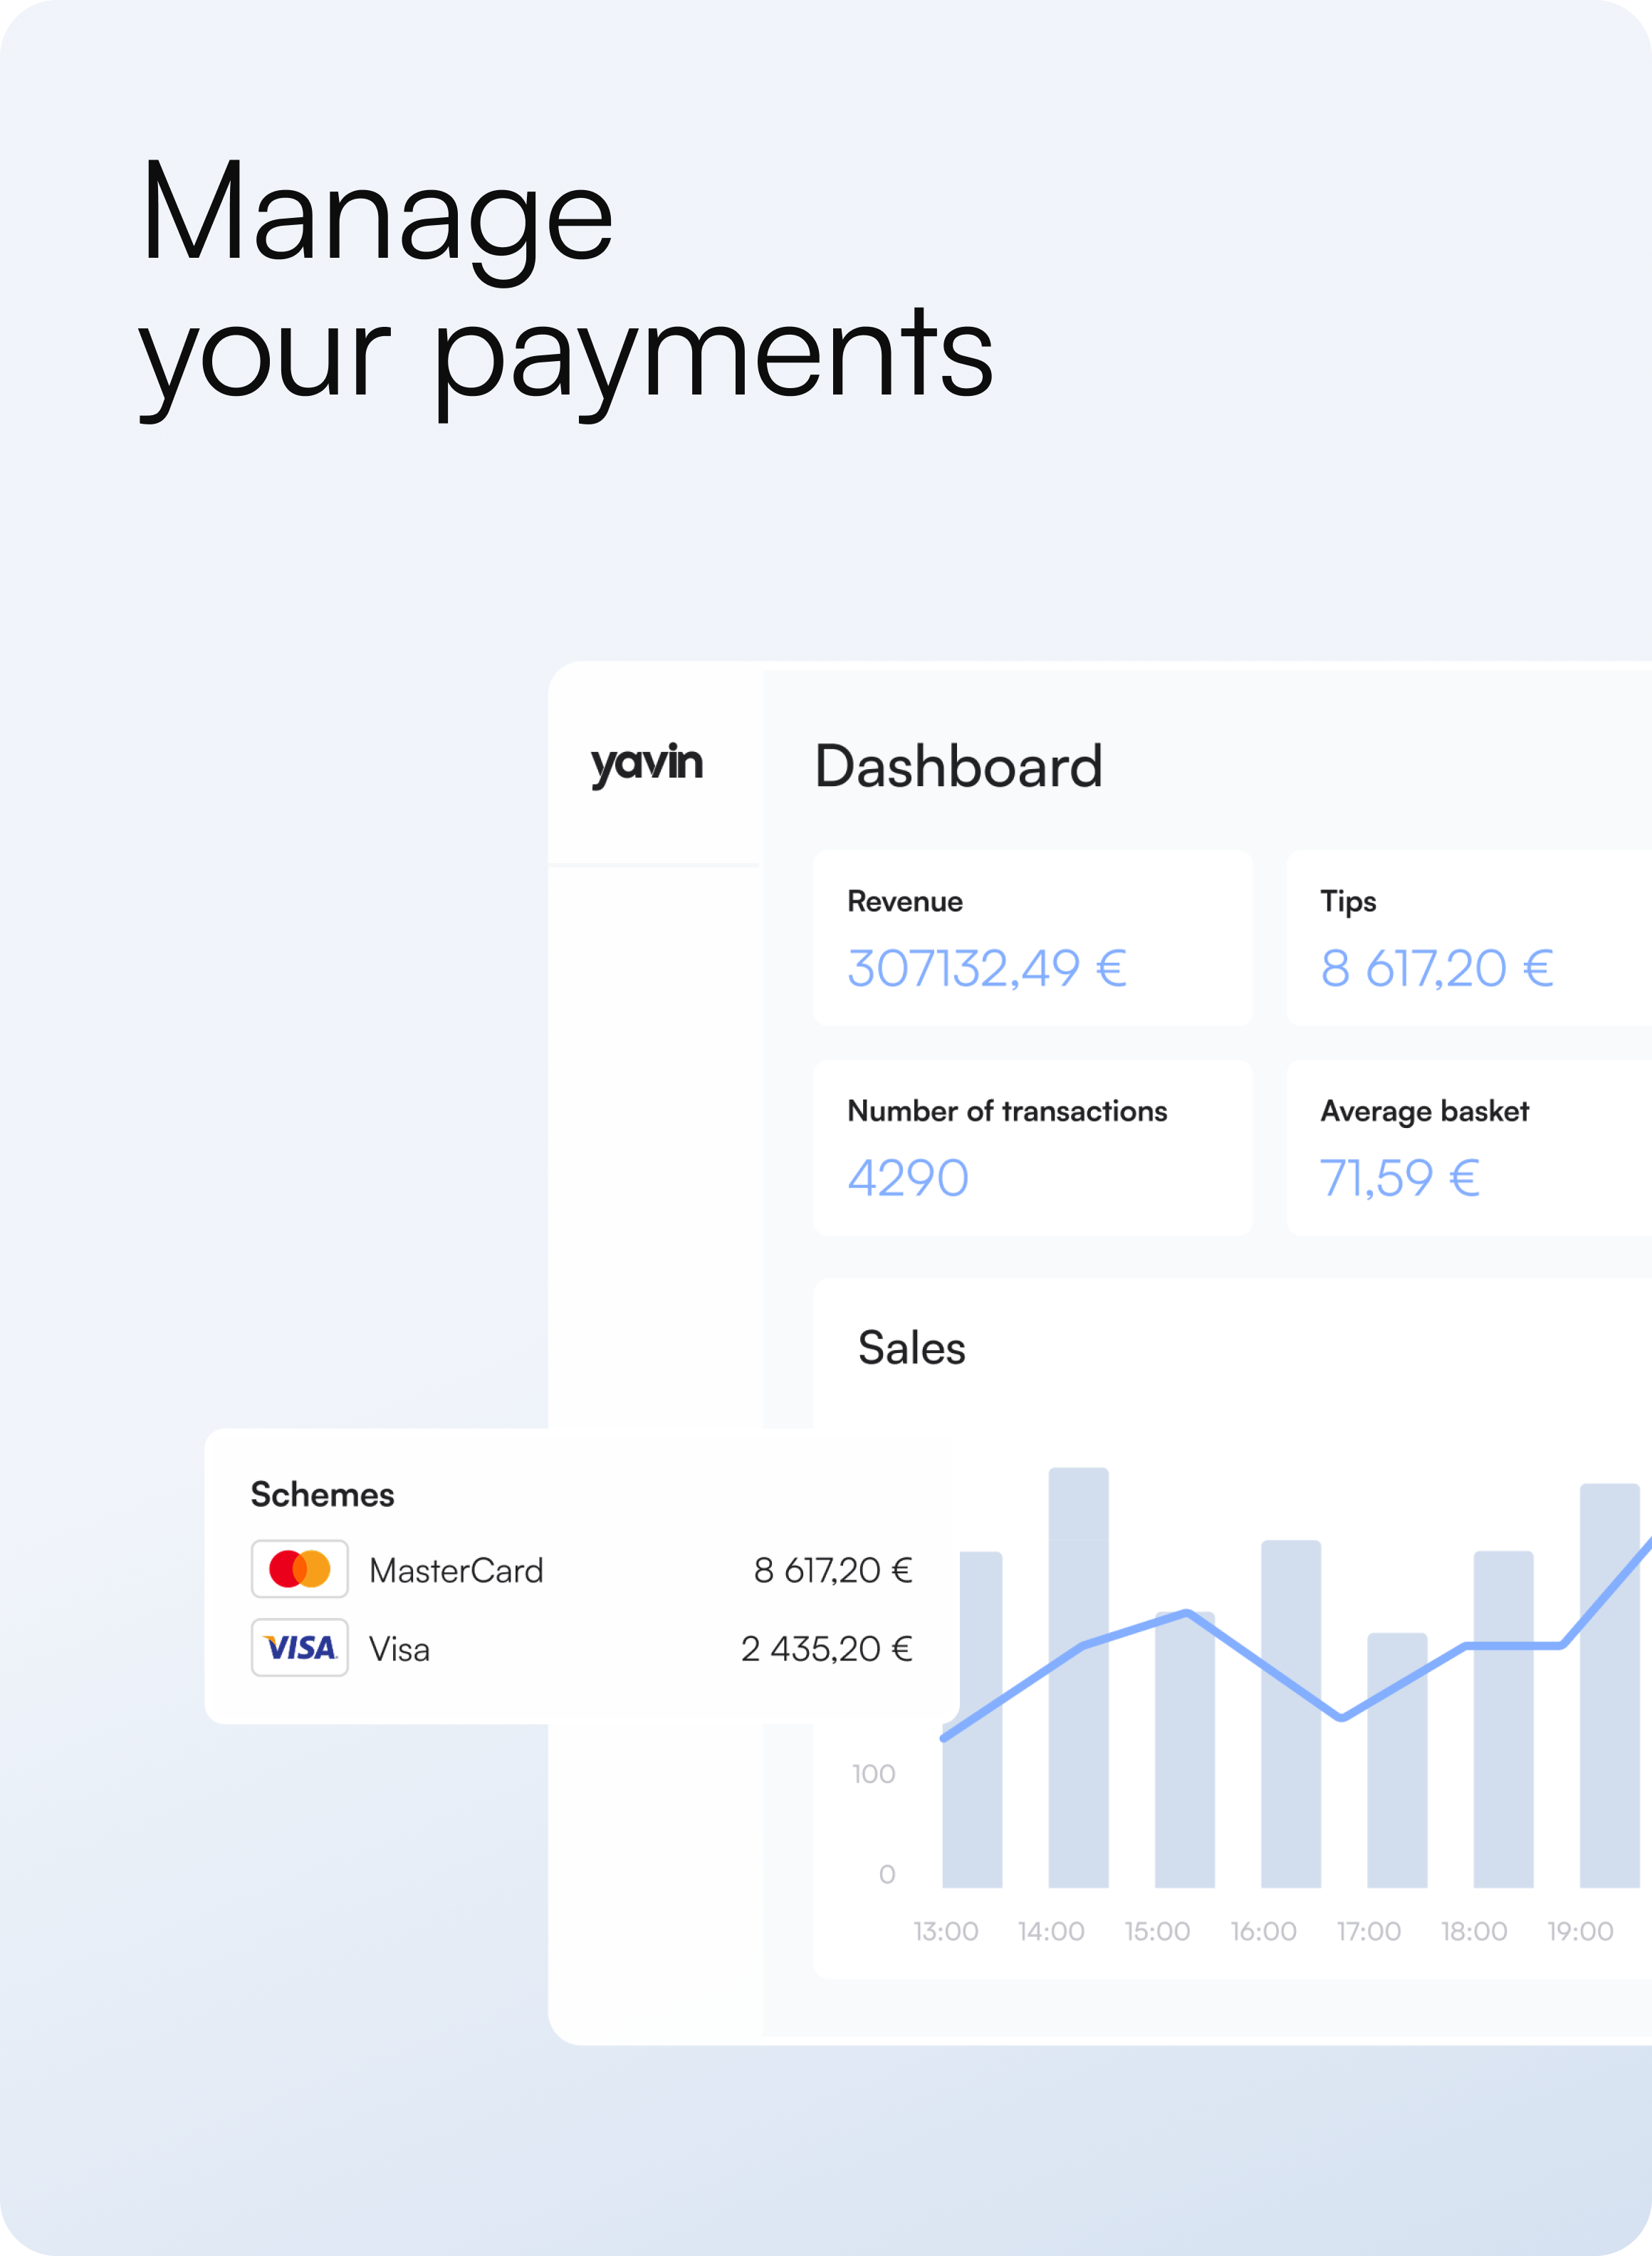
Task: Click the Visa amount 2 435,20 €
Action: [x=826, y=1648]
